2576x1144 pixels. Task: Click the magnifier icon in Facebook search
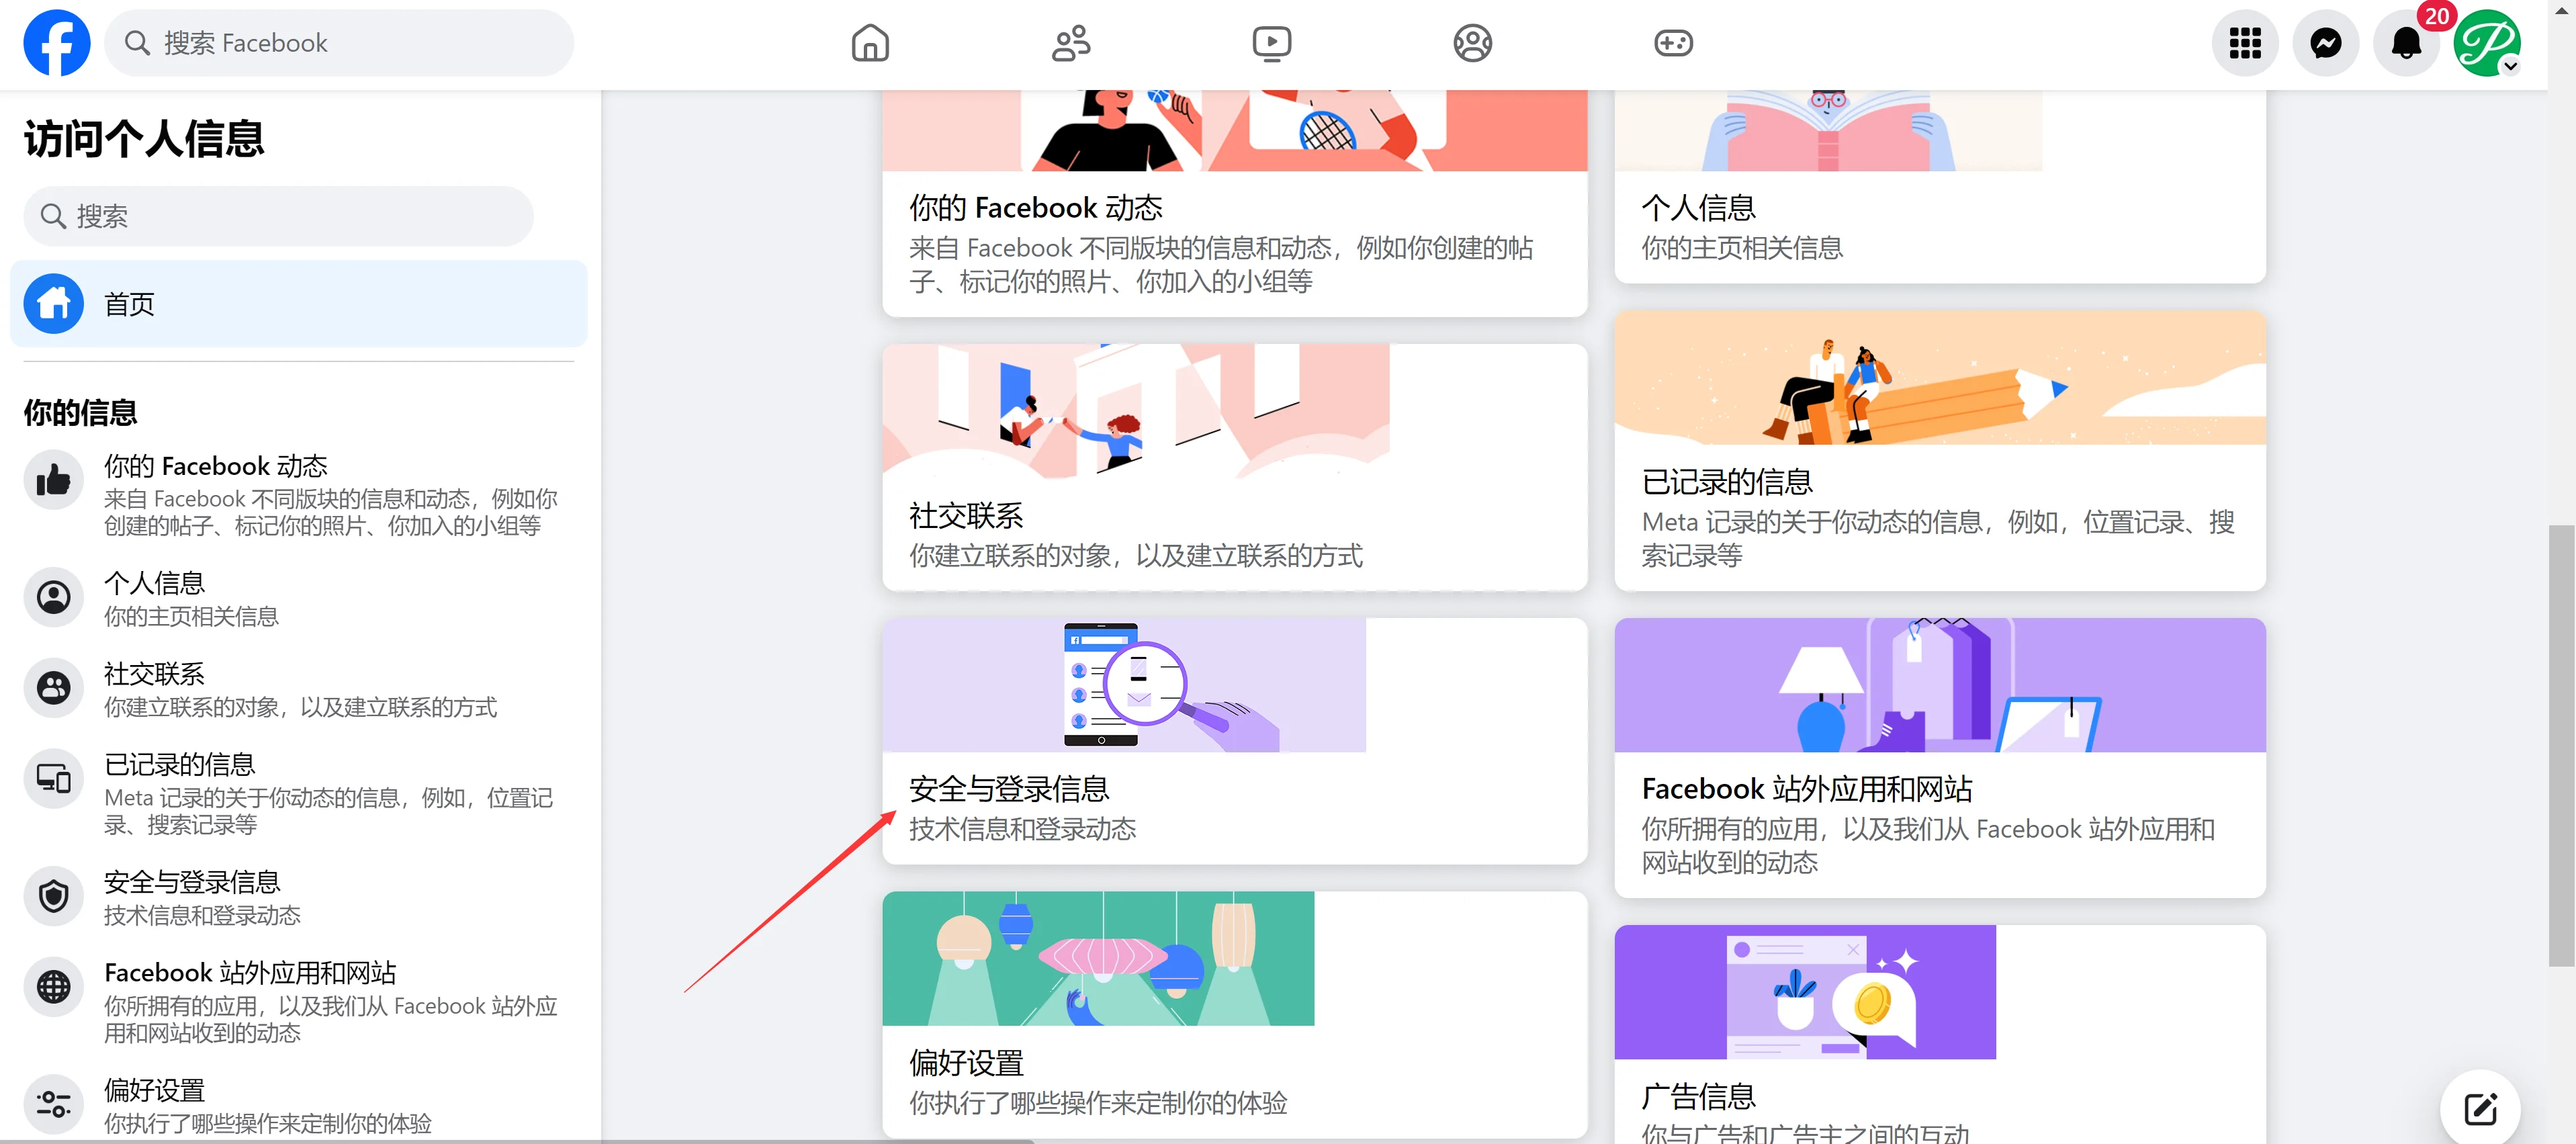(x=137, y=43)
